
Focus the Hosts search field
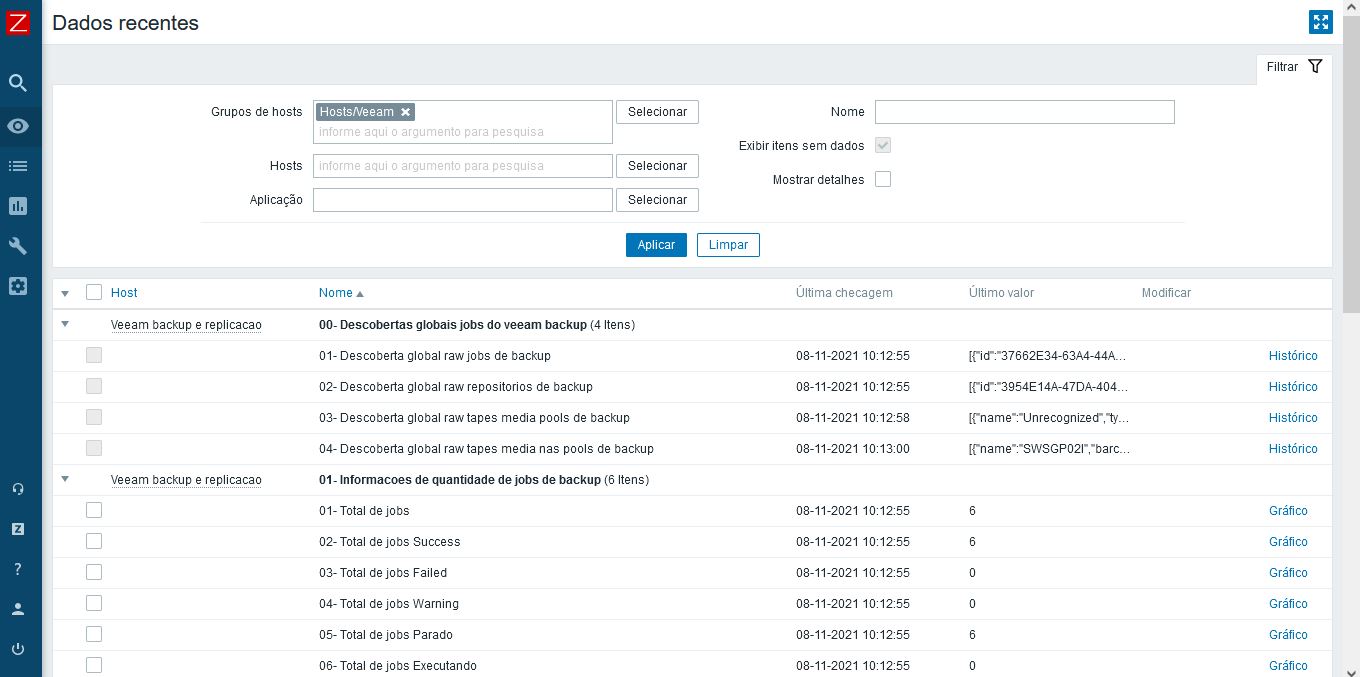click(x=463, y=166)
